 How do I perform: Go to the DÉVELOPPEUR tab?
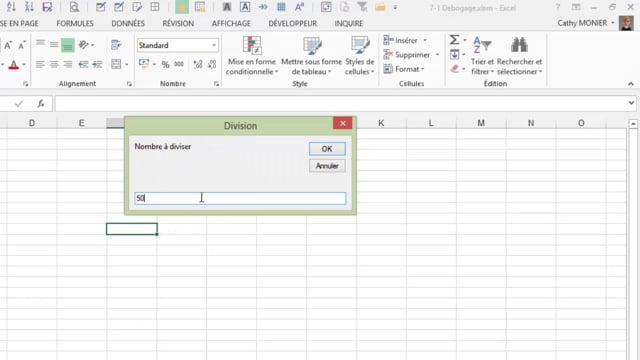tap(292, 24)
